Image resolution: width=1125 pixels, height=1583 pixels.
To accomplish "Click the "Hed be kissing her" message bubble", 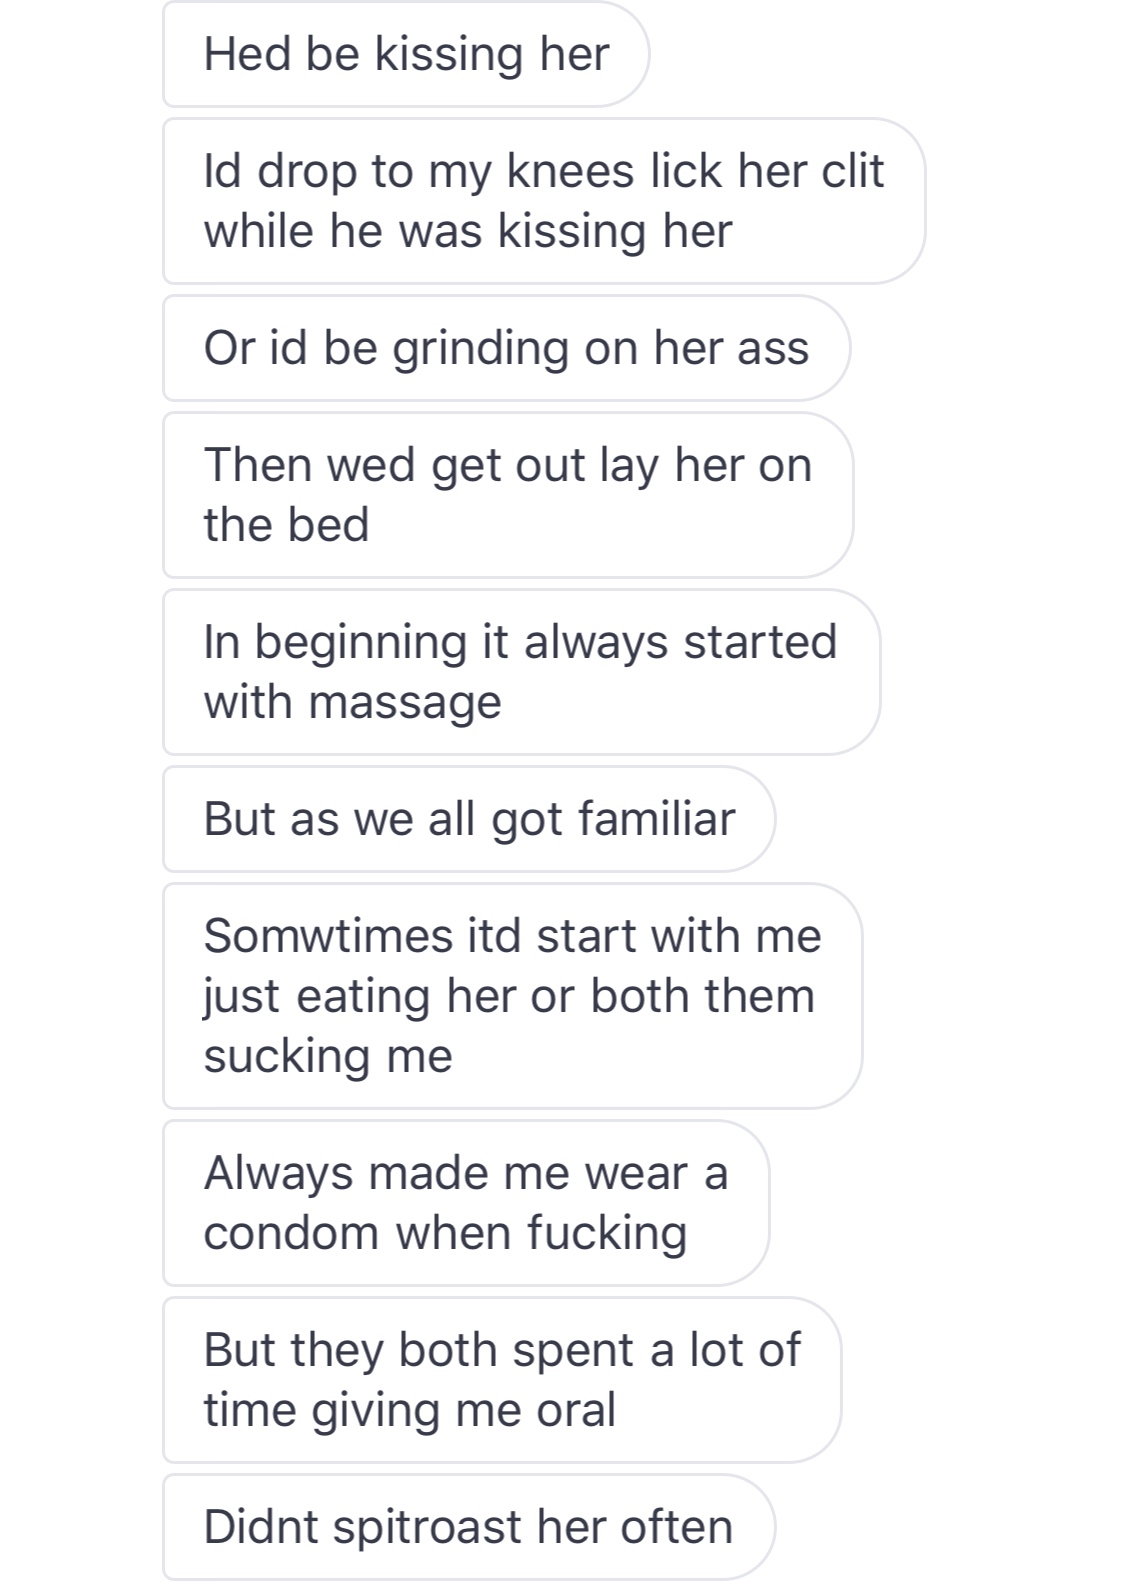I will click(x=406, y=54).
